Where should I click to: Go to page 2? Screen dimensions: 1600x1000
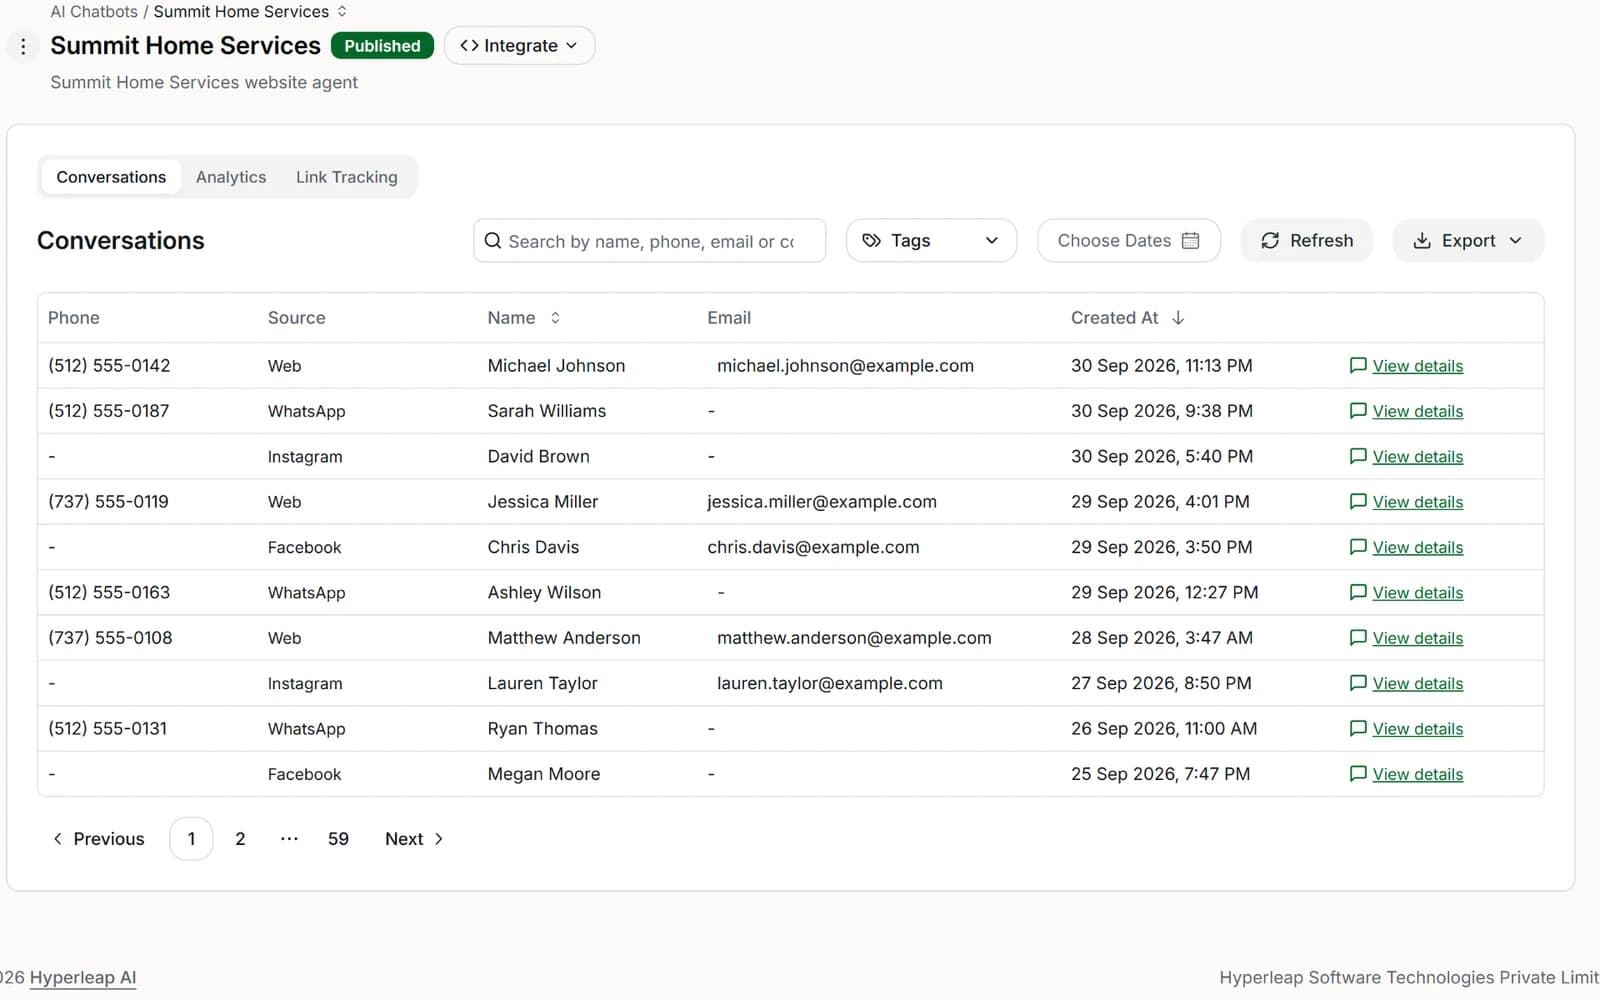pos(240,839)
